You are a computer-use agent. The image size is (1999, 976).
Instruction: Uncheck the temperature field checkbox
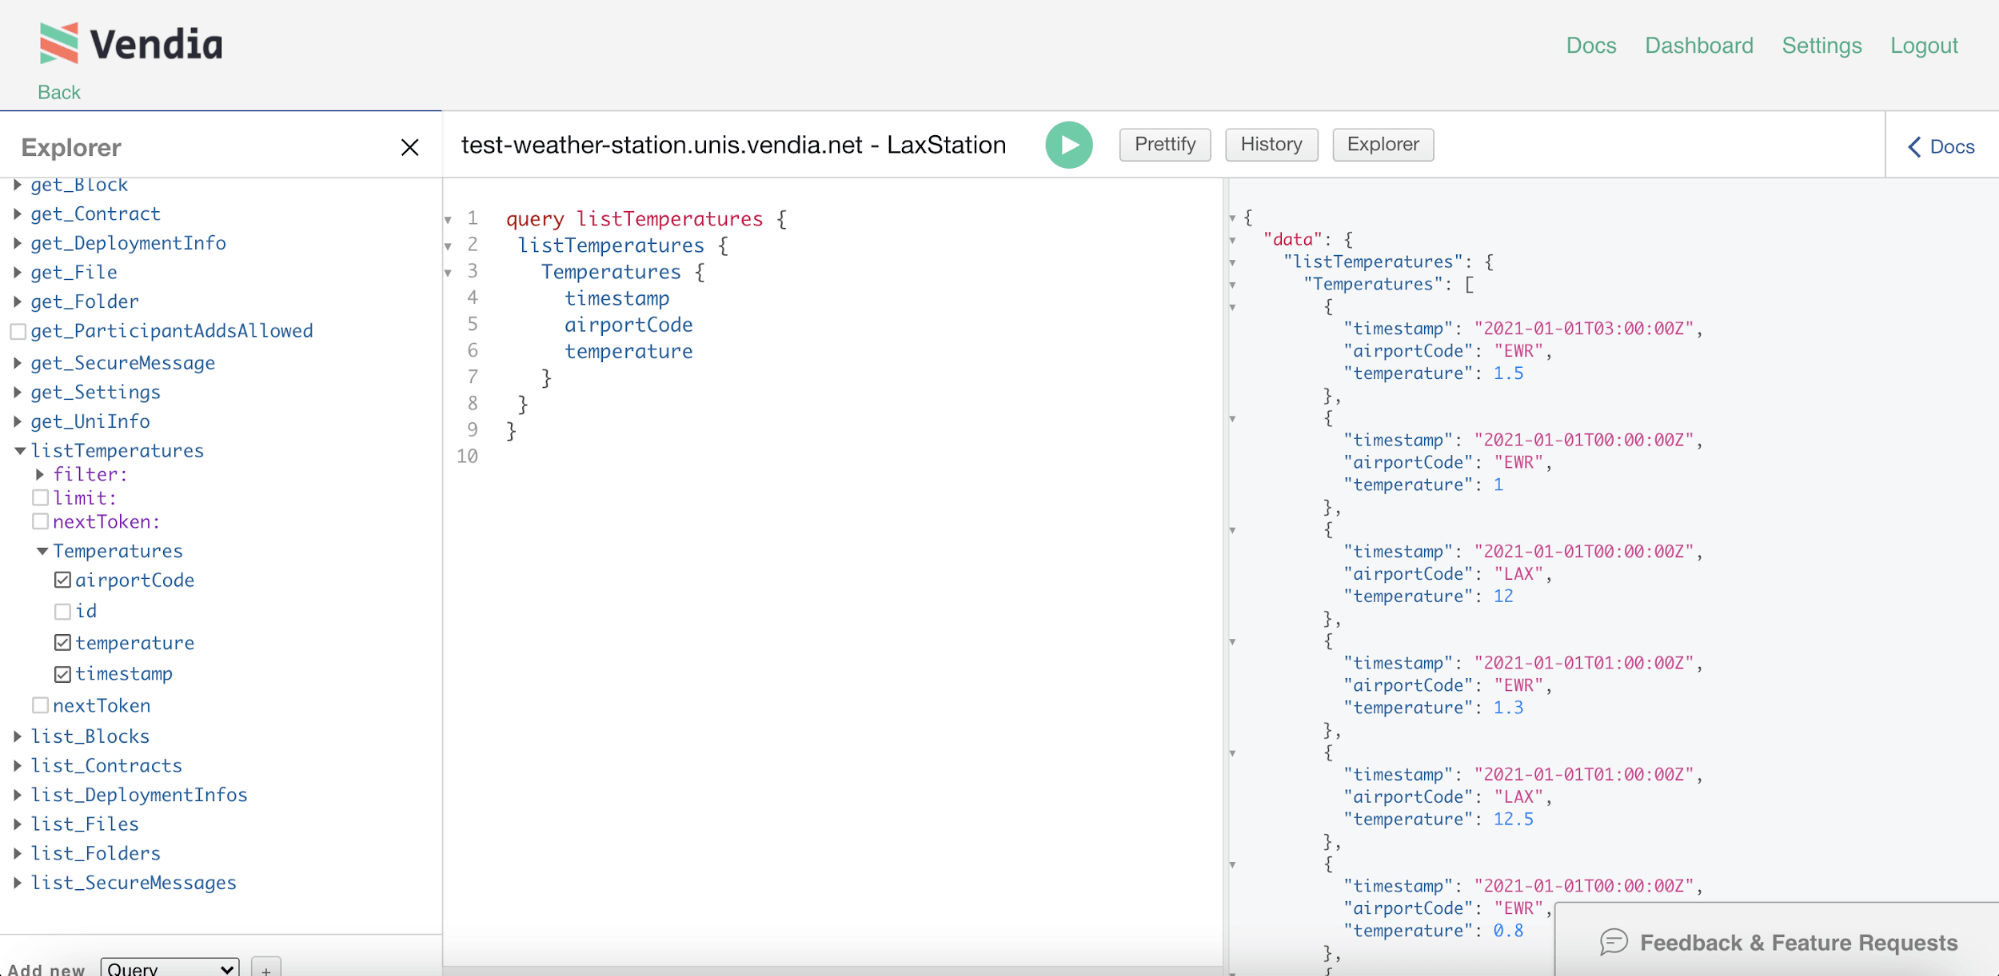coord(63,642)
